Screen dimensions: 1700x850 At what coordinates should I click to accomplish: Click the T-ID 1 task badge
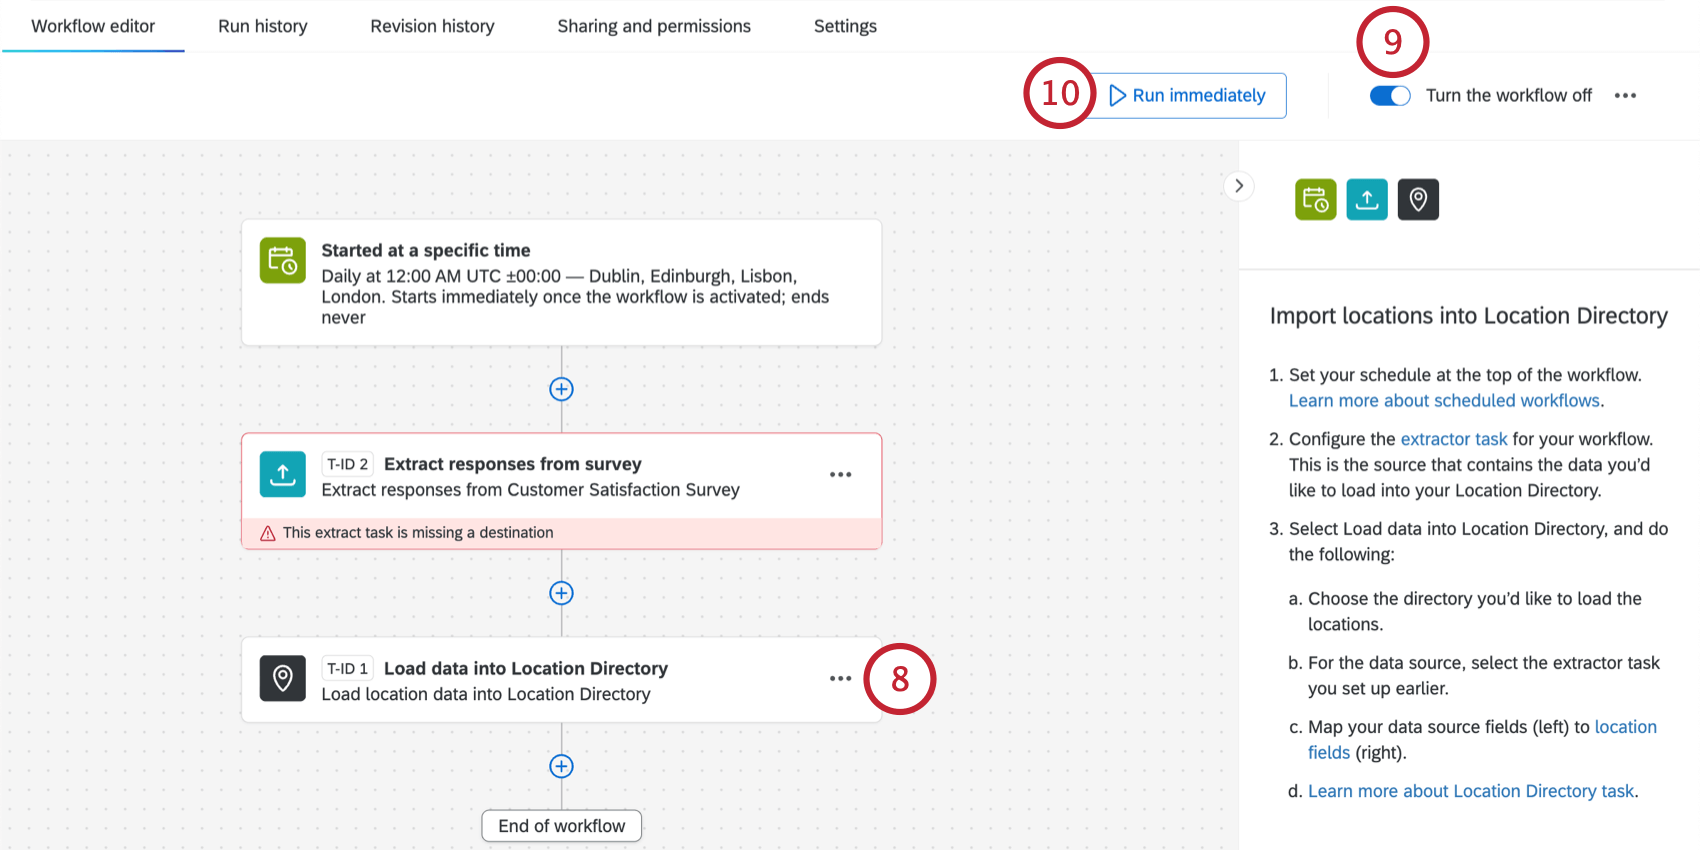point(347,668)
